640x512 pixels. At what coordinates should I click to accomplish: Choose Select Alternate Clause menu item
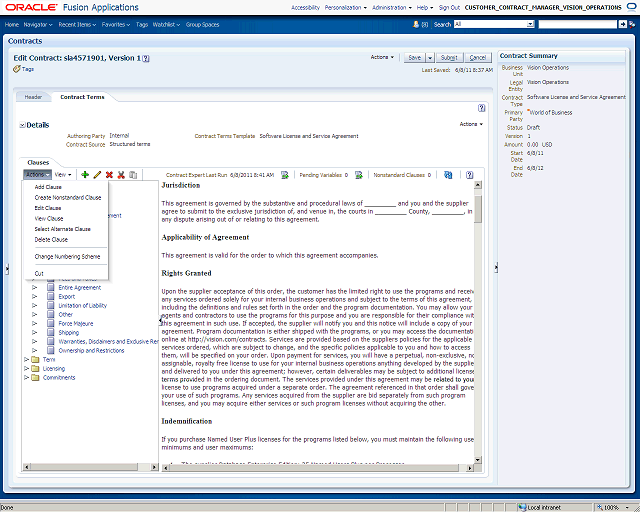62,229
